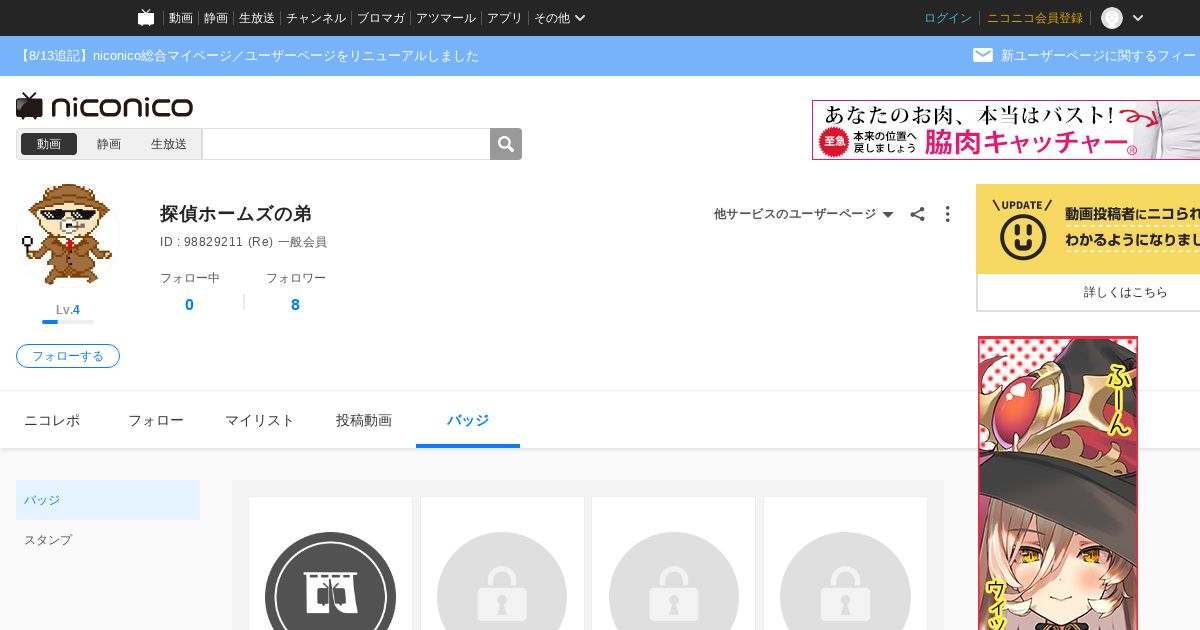
Task: Select バッジ in the left sidebar
Action: (x=108, y=500)
